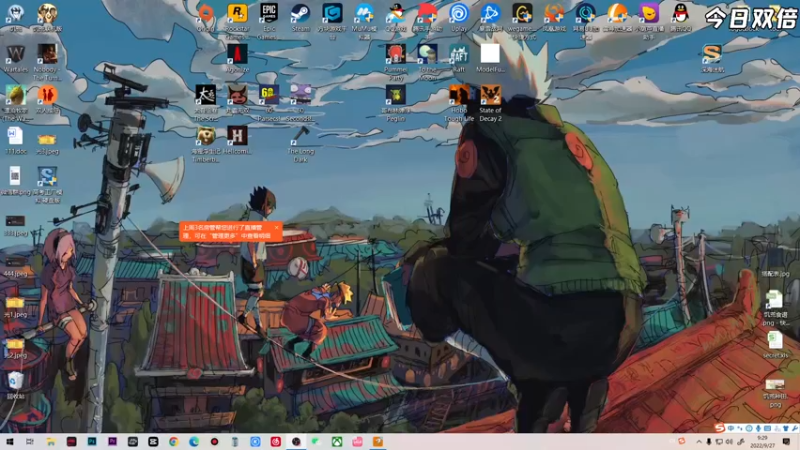The image size is (800, 450).
Task: Open Google Chrome from the taskbar
Action: [173, 442]
